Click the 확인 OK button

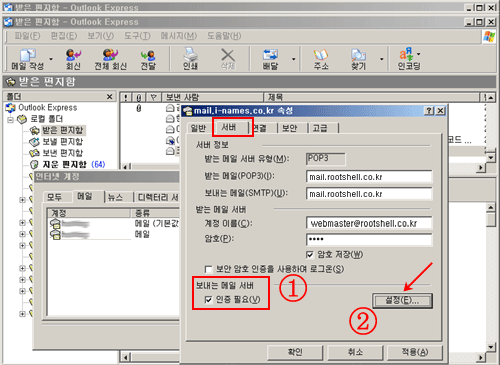point(295,352)
